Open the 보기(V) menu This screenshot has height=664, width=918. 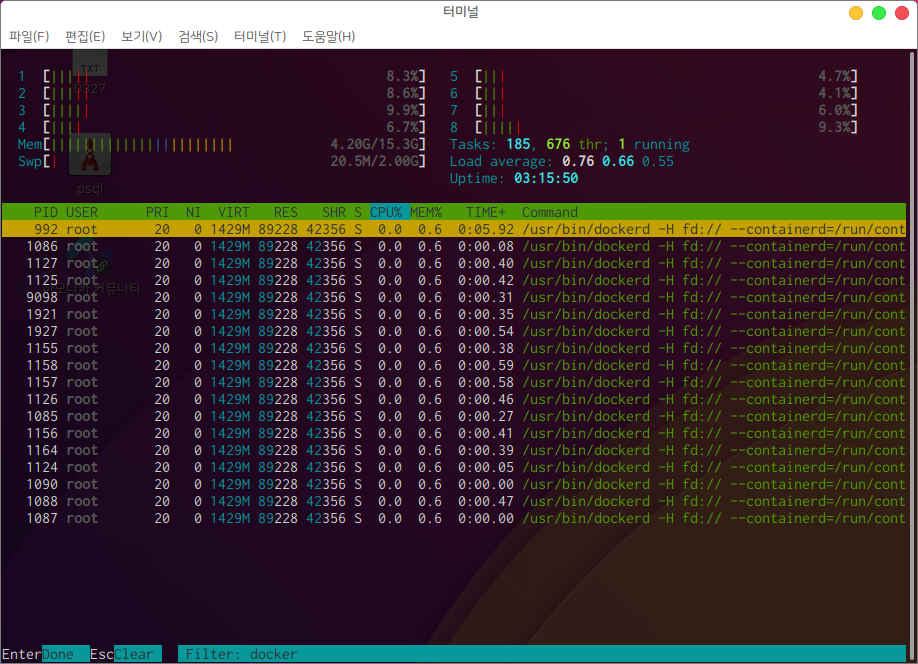point(141,36)
